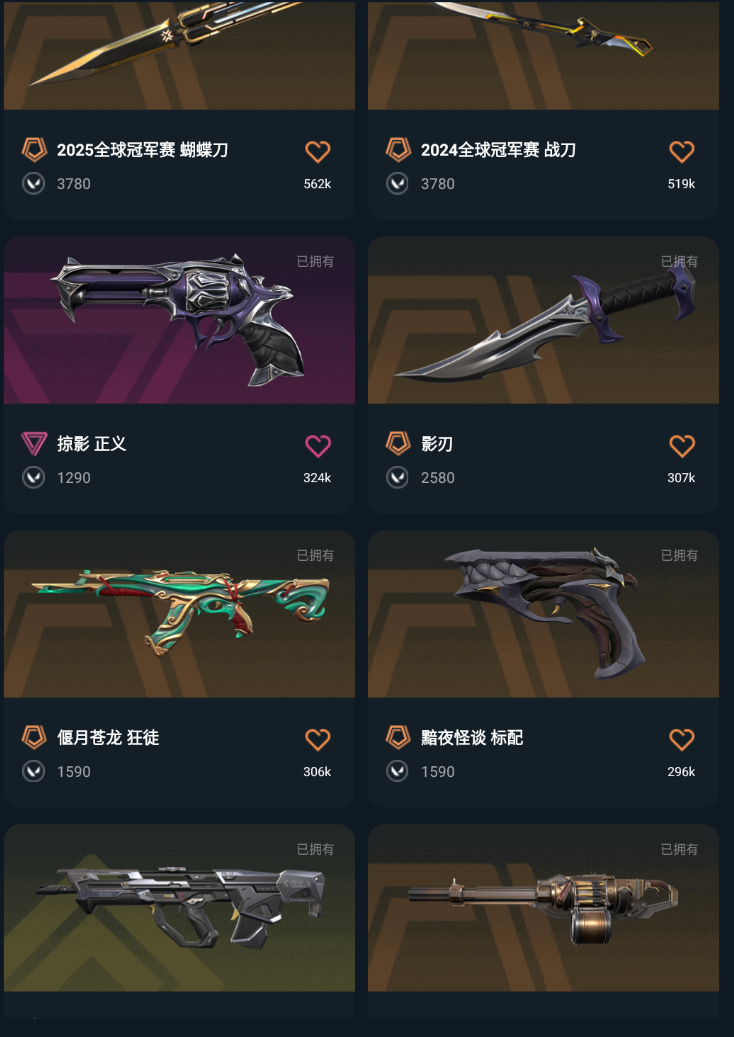Click the pink triangle tier icon beside 掠影 正义
Viewport: 734px width, 1037px height.
(34, 443)
